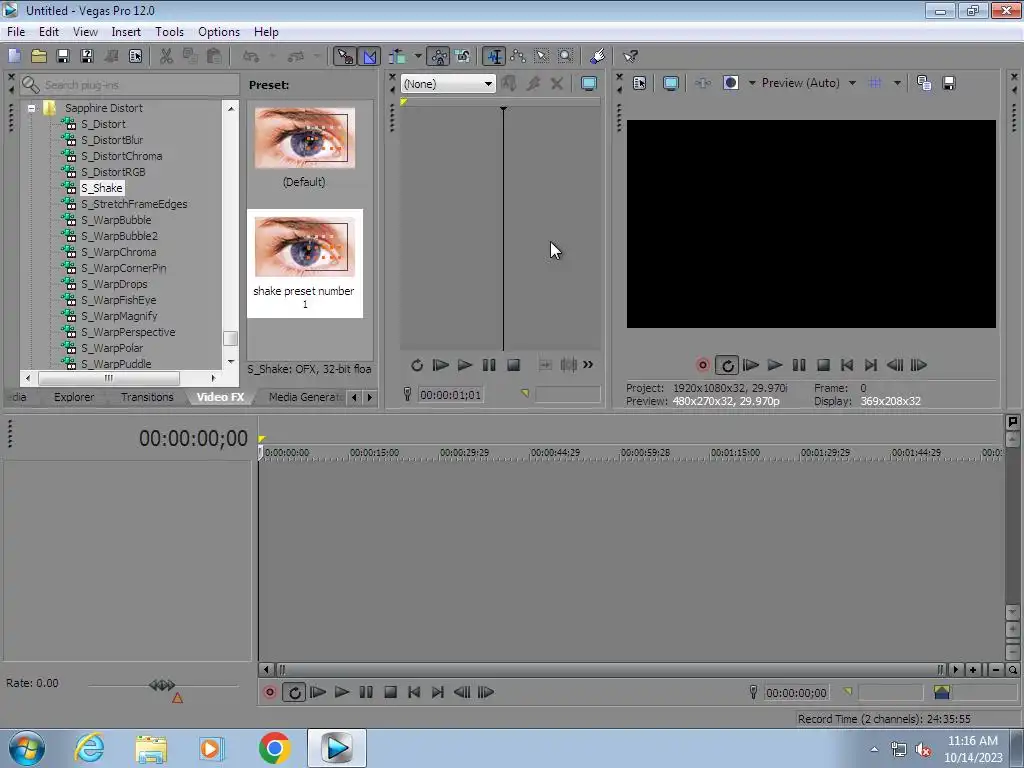
Task: Select S_DistortBlur in the plug-in list
Action: (112, 140)
